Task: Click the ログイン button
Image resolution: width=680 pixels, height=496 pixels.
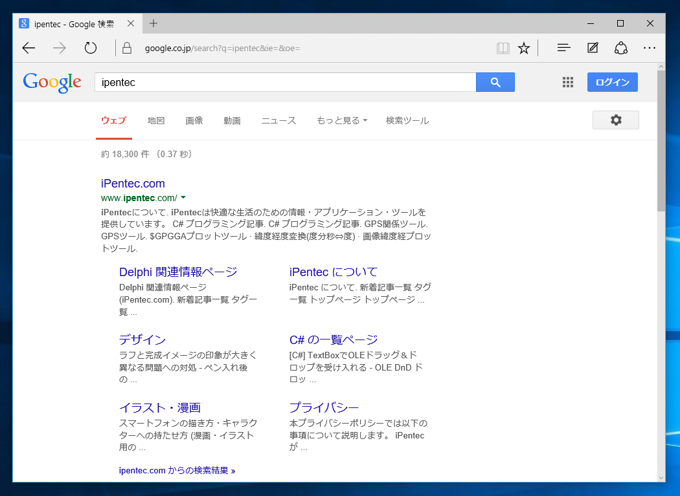Action: [612, 82]
